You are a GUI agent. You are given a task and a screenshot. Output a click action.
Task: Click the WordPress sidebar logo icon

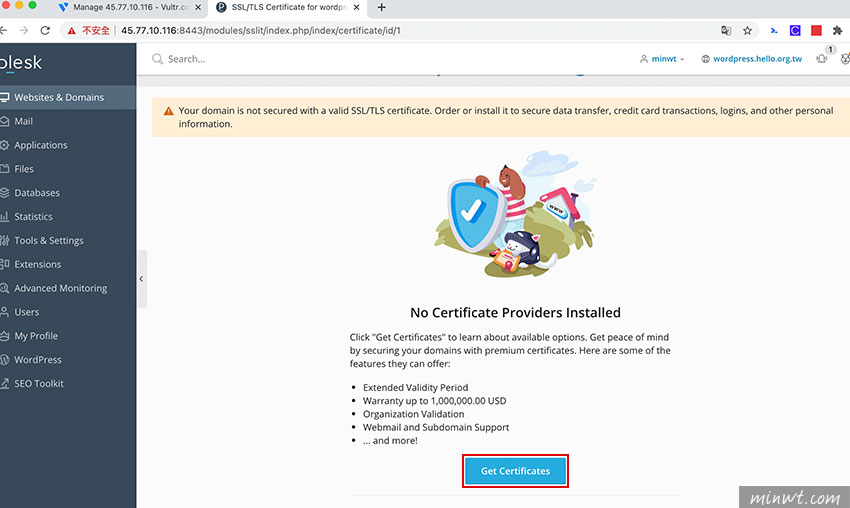point(5,360)
